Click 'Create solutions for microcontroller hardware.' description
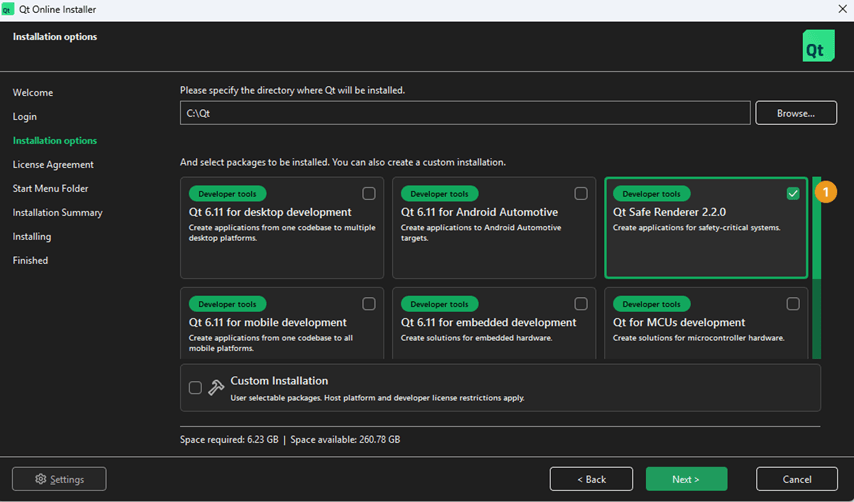 coord(699,338)
